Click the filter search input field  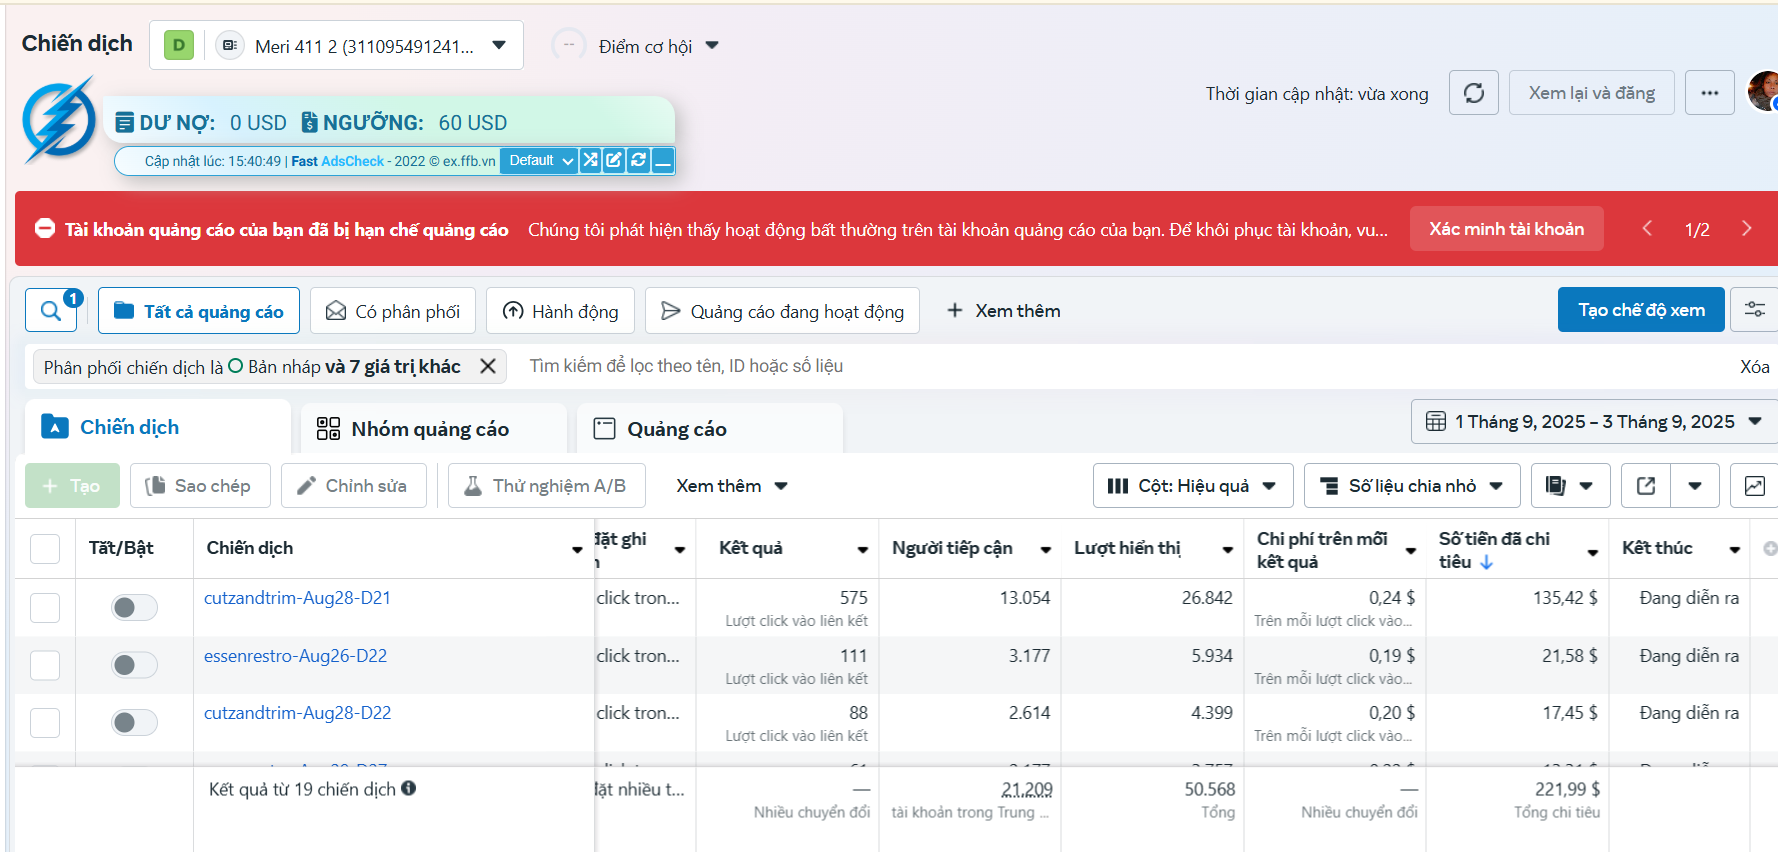1120,366
